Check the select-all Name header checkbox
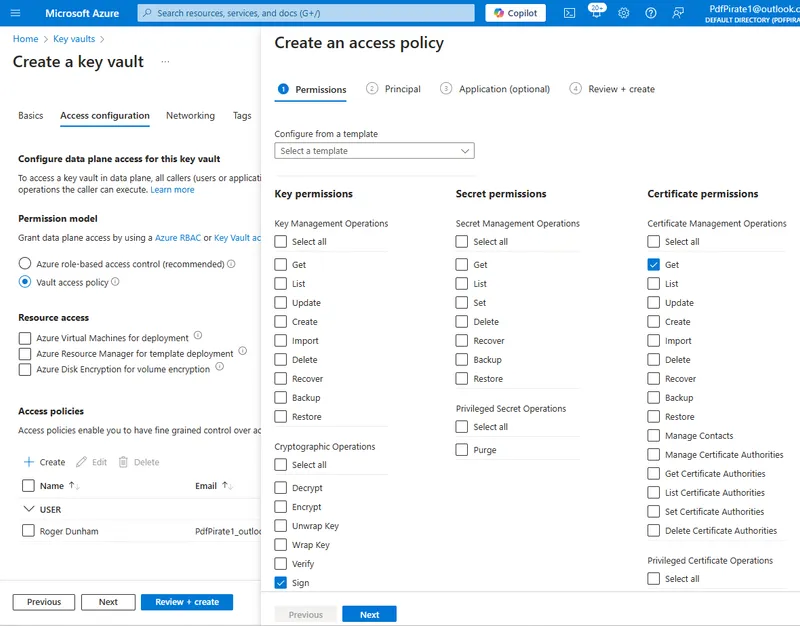The image size is (800, 626). [28, 485]
